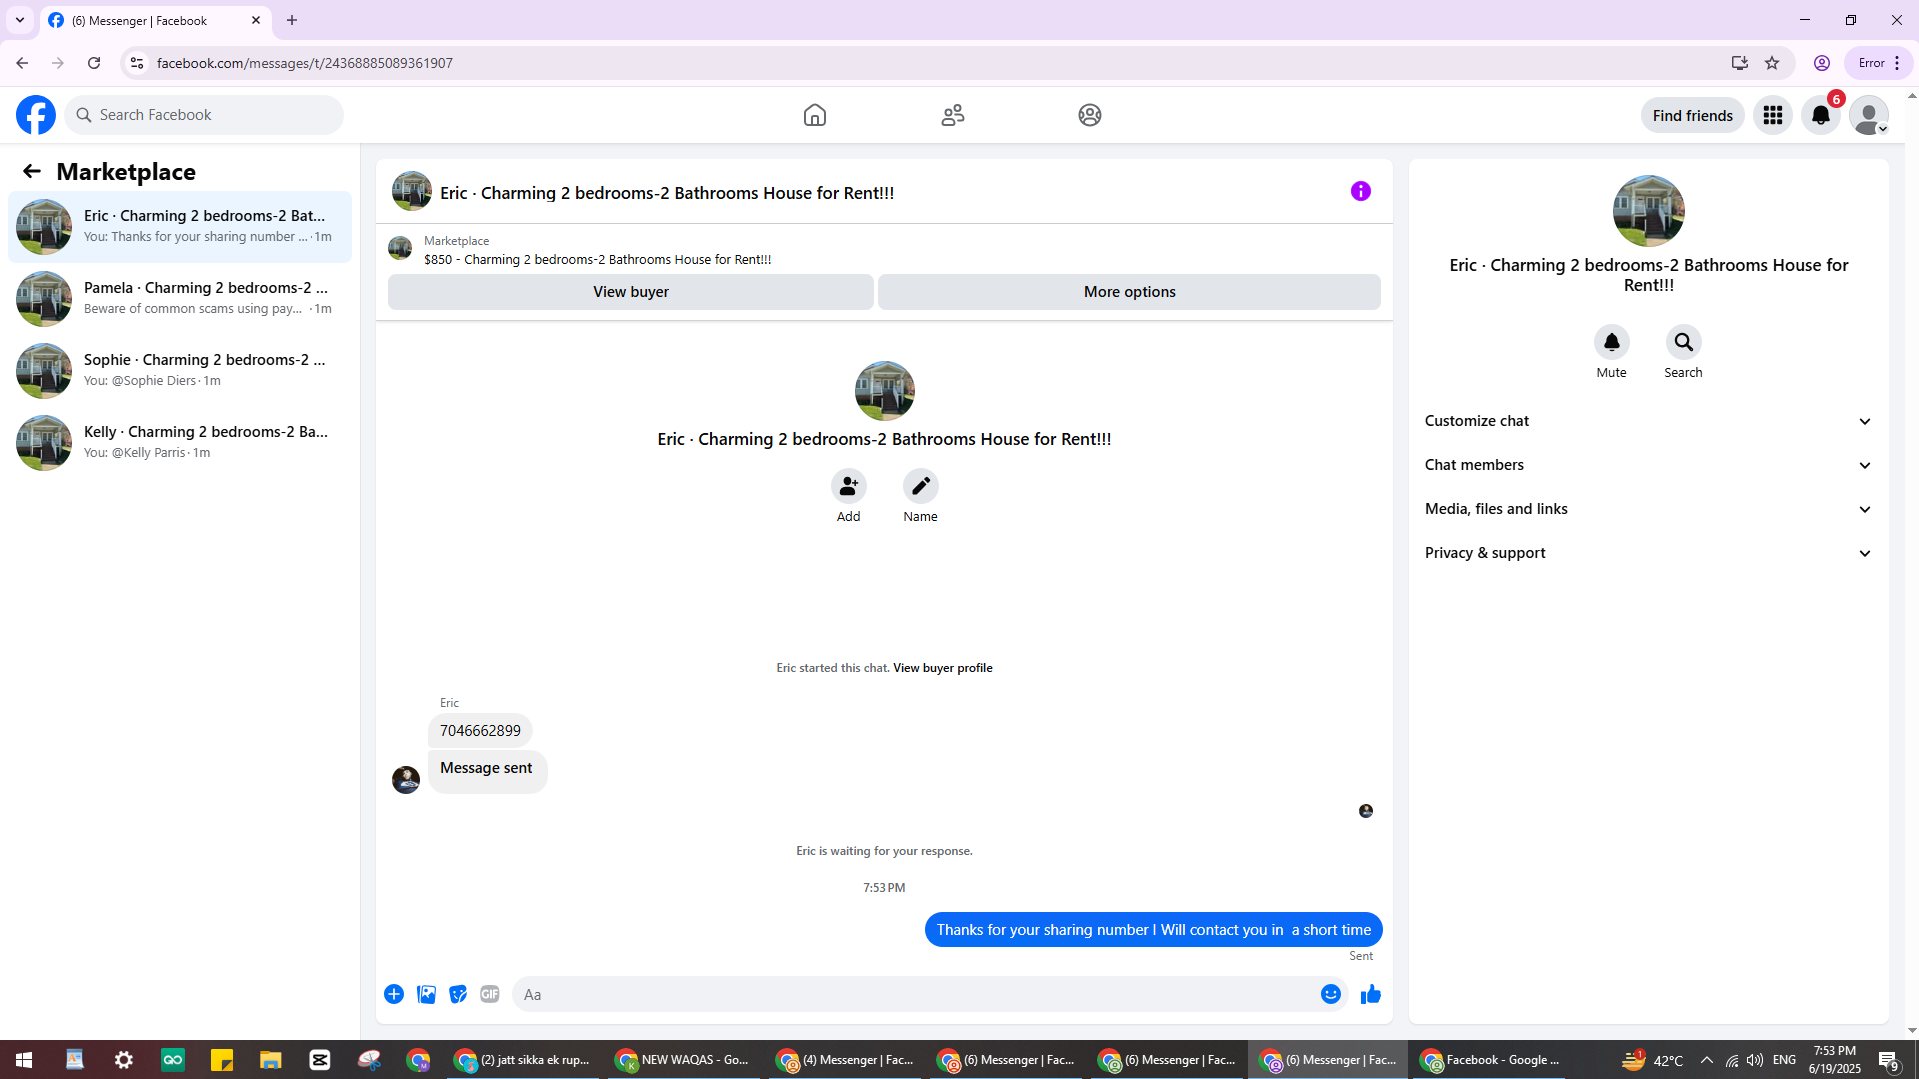This screenshot has height=1079, width=1919.
Task: Open the Facebook menu grid icon
Action: [1773, 115]
